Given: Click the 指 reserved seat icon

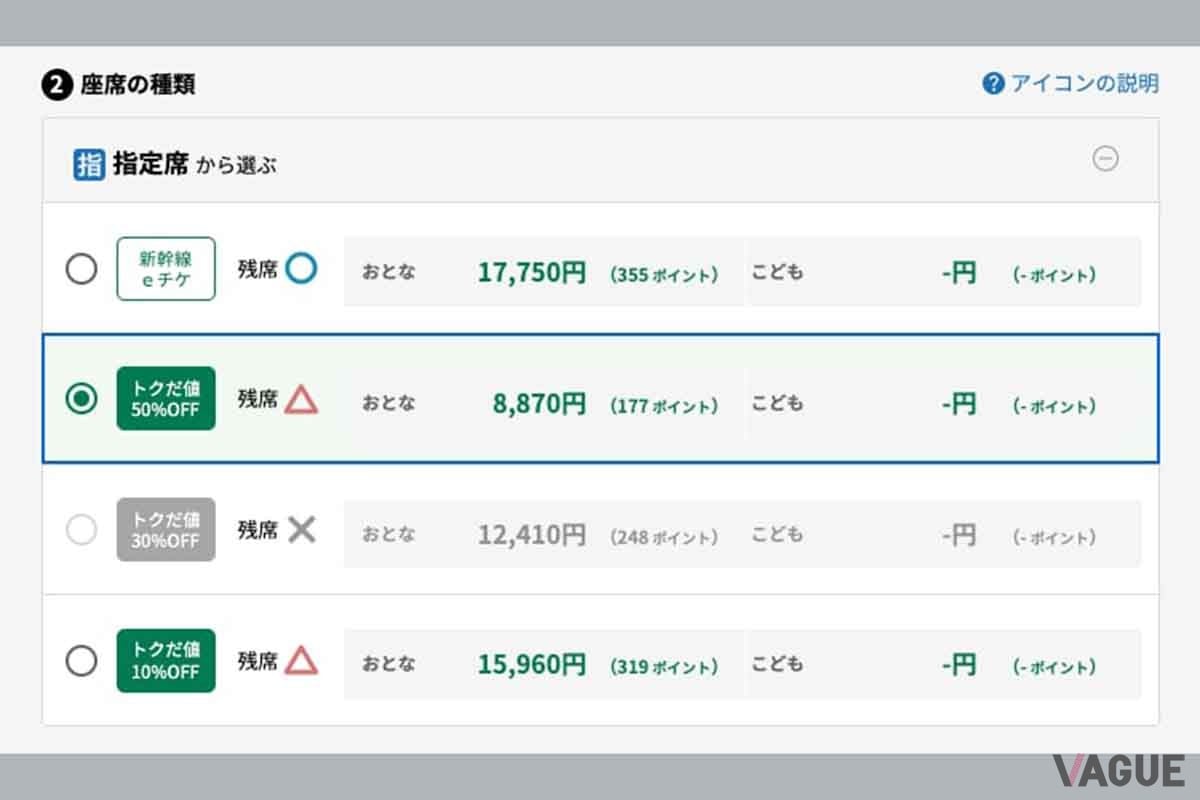Looking at the screenshot, I should (88, 163).
